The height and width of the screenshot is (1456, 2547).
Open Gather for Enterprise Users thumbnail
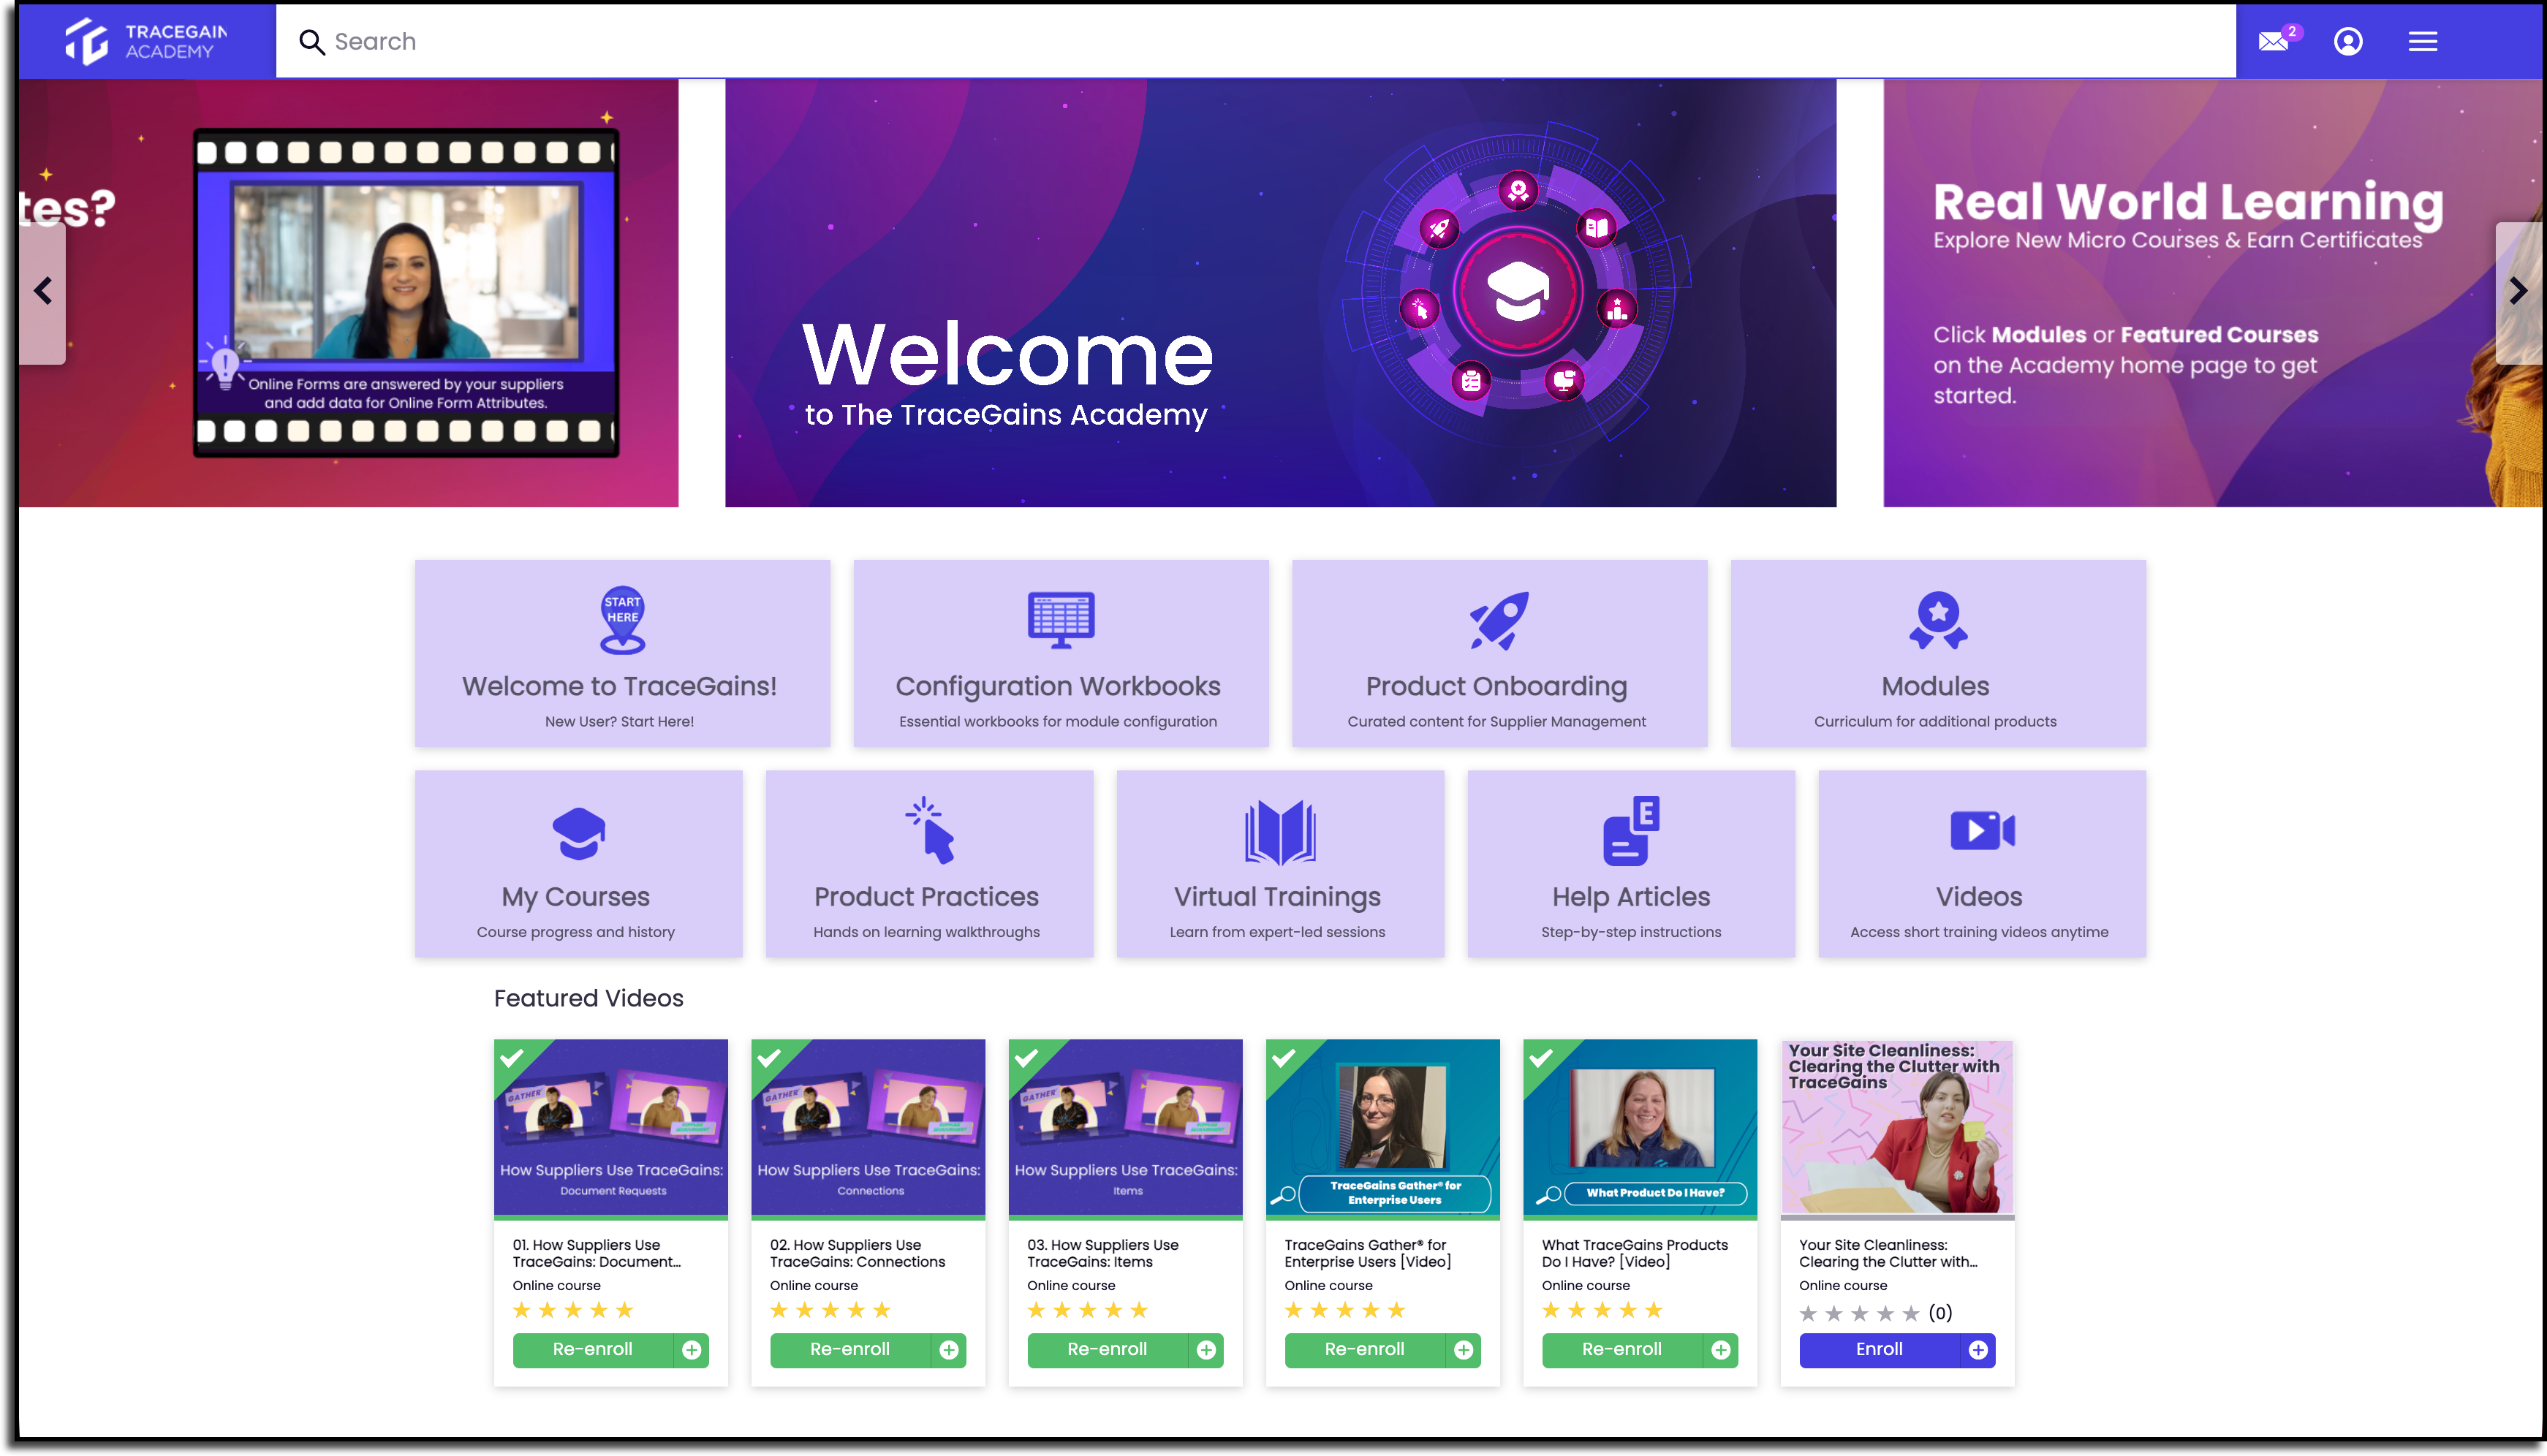1383,1128
